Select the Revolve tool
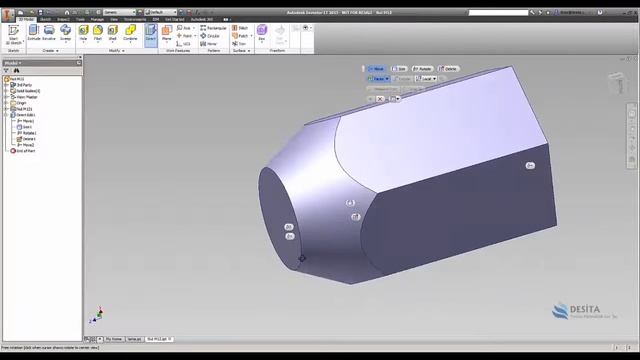This screenshot has width=640, height=360. [x=49, y=33]
